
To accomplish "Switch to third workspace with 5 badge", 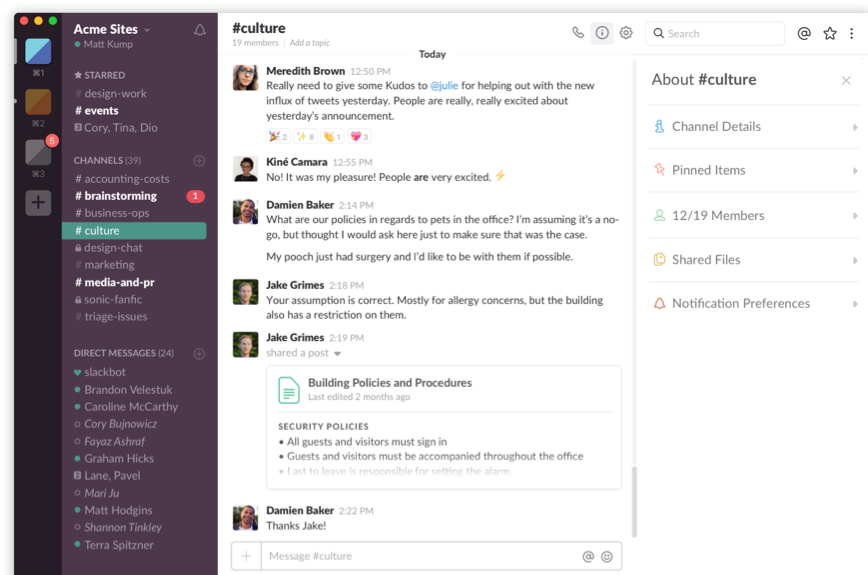I will pyautogui.click(x=38, y=152).
